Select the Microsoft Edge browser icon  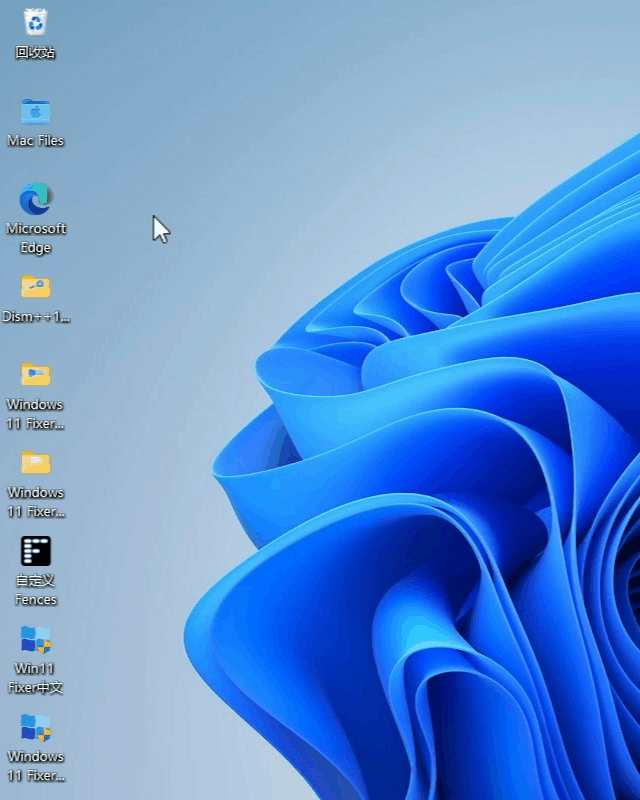[x=36, y=199]
